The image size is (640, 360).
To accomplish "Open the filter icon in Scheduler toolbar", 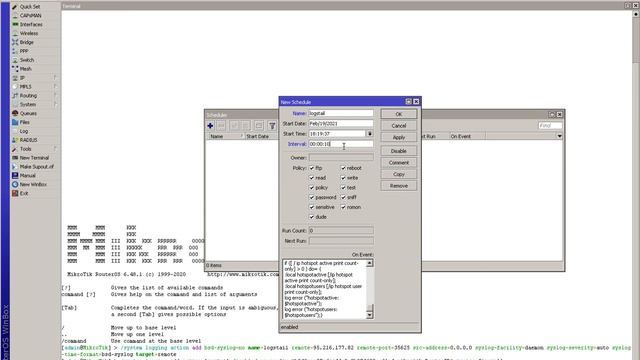I will pos(272,126).
